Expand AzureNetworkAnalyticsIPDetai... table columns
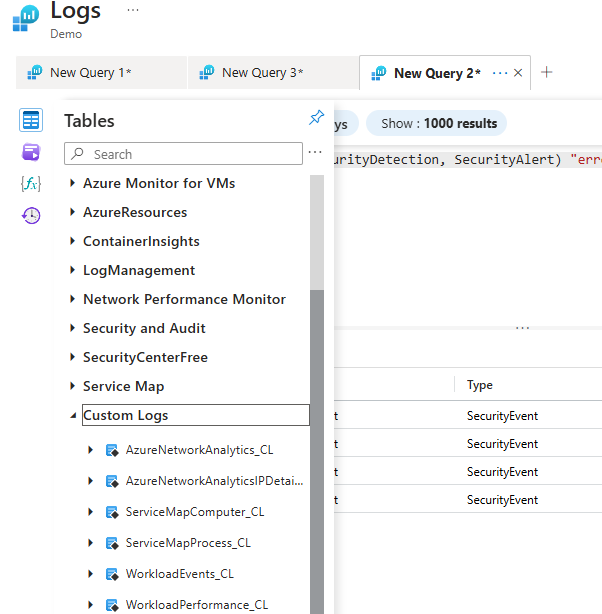 point(90,481)
